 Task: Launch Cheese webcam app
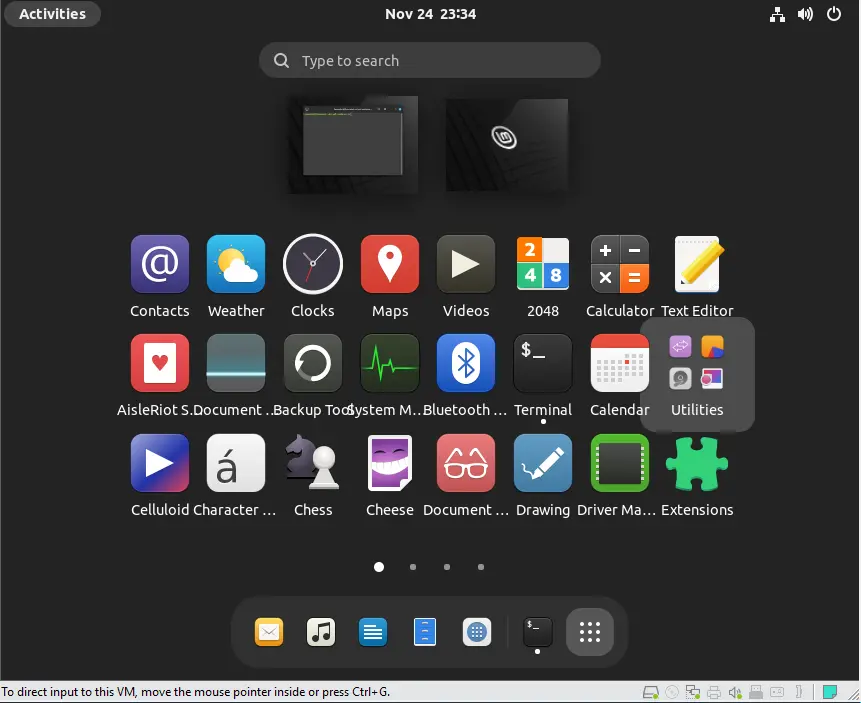click(x=390, y=463)
